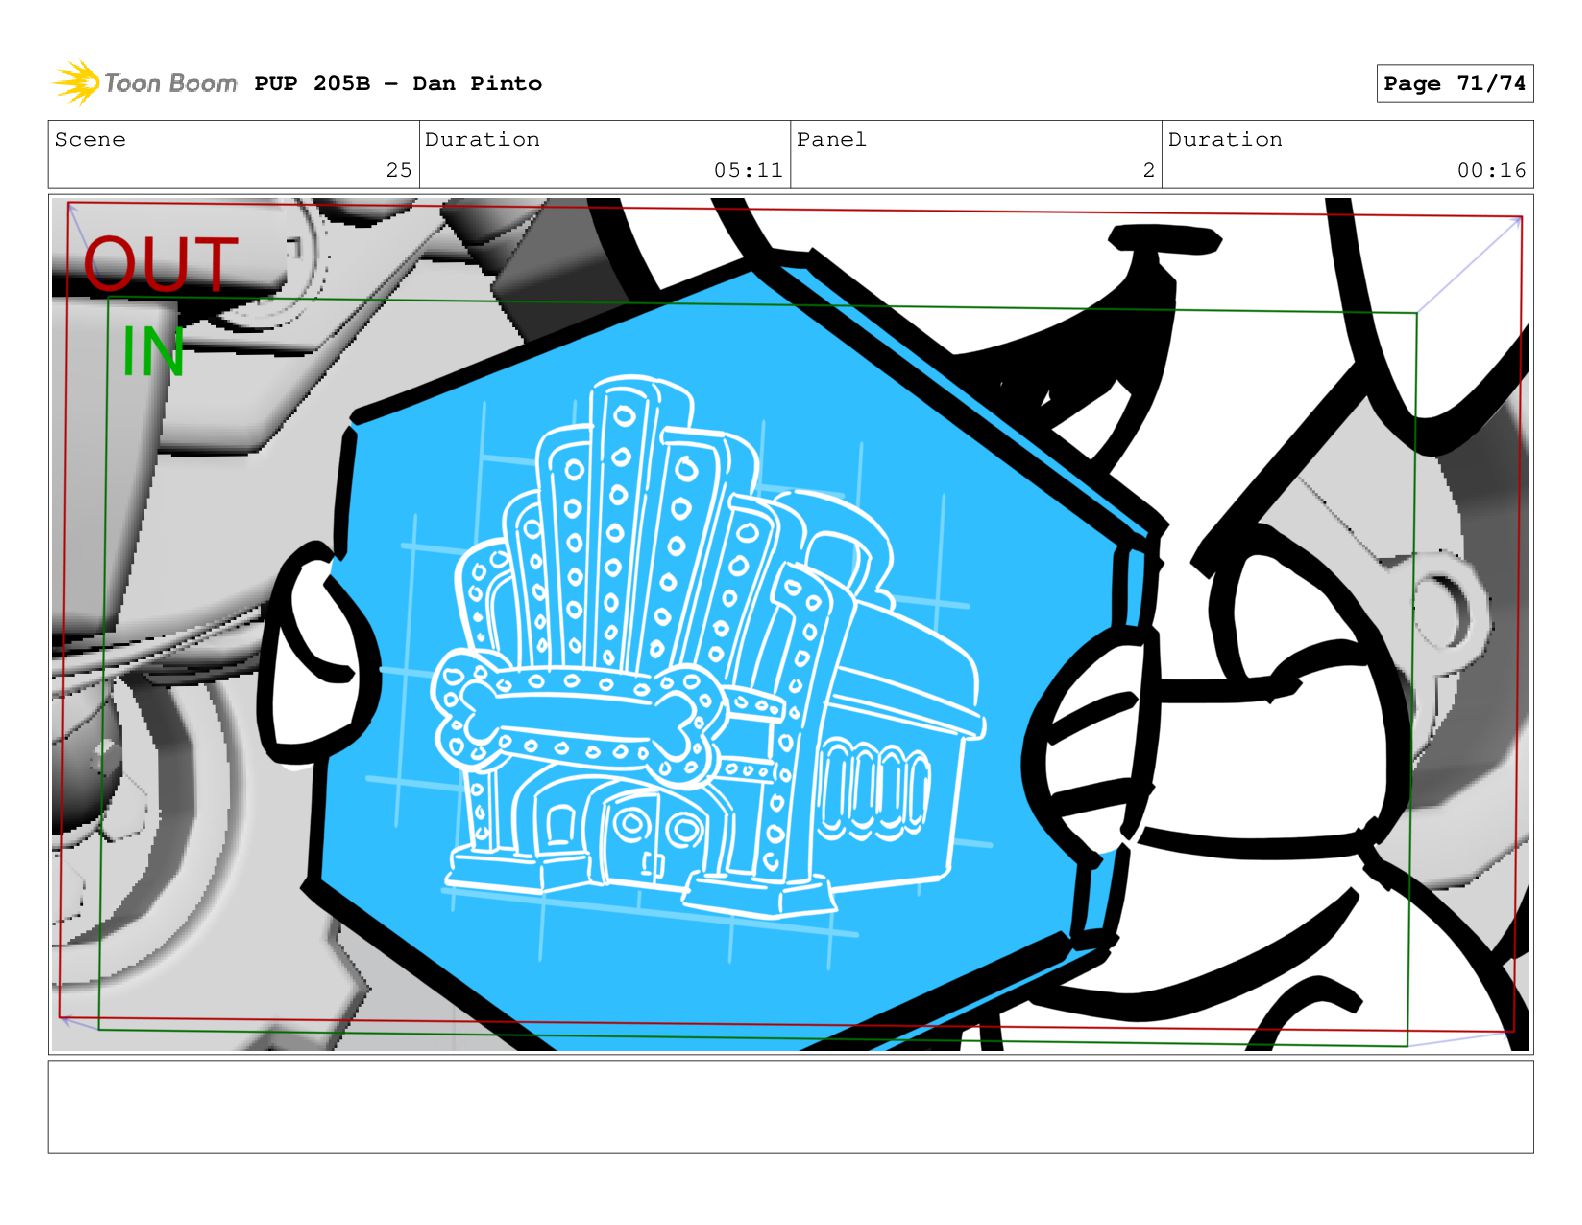Click the 'Scene' header label
The image size is (1582, 1225).
90,140
